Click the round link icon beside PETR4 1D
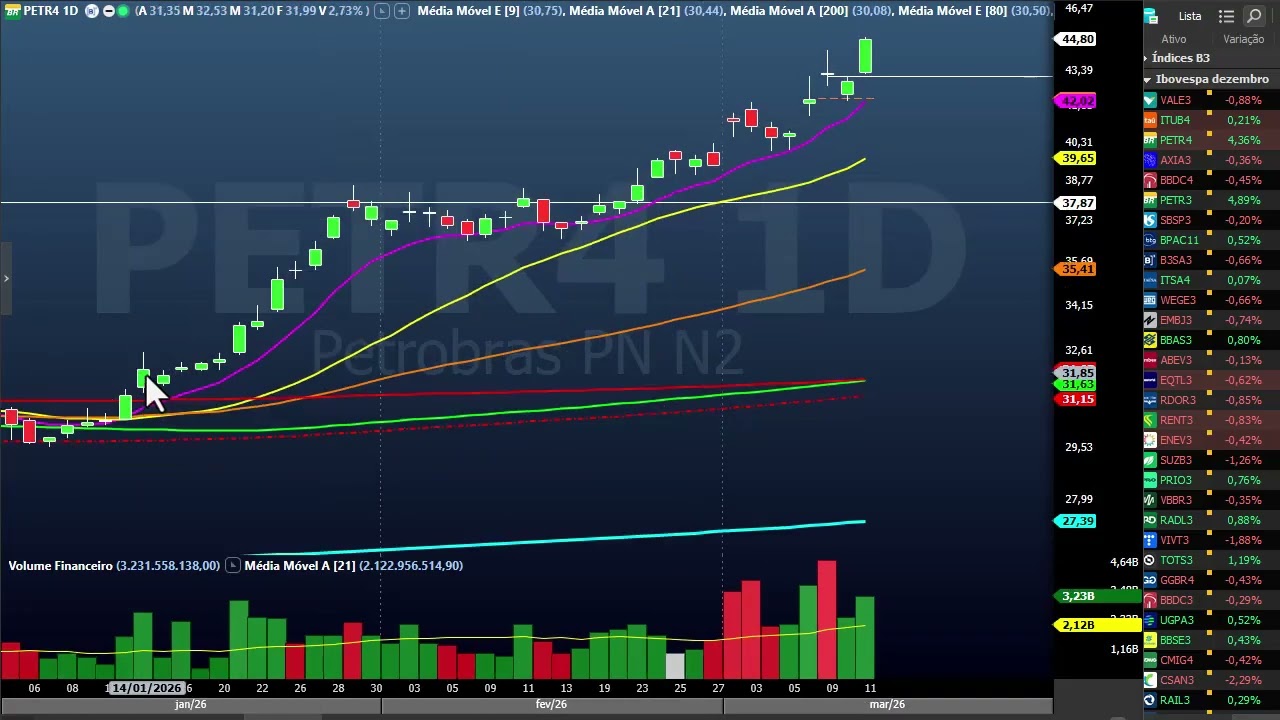Image resolution: width=1280 pixels, height=720 pixels. (92, 11)
